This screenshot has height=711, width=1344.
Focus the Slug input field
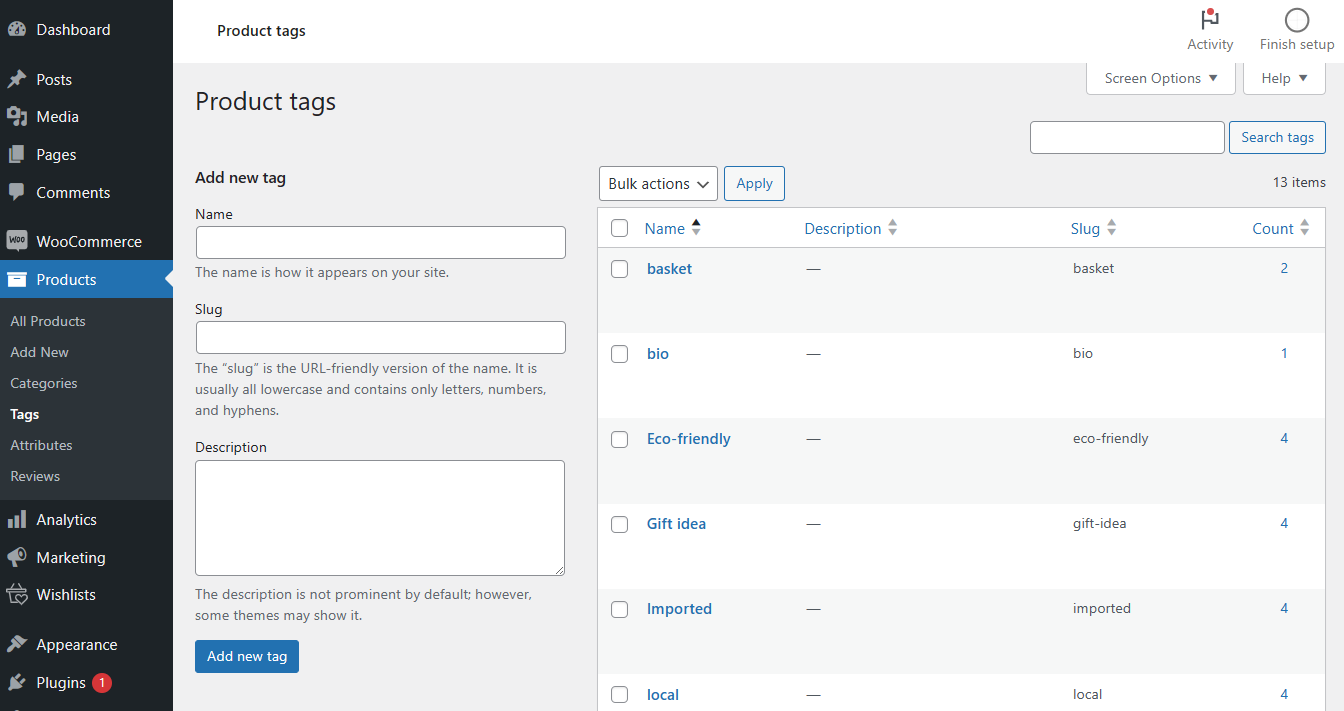(381, 337)
